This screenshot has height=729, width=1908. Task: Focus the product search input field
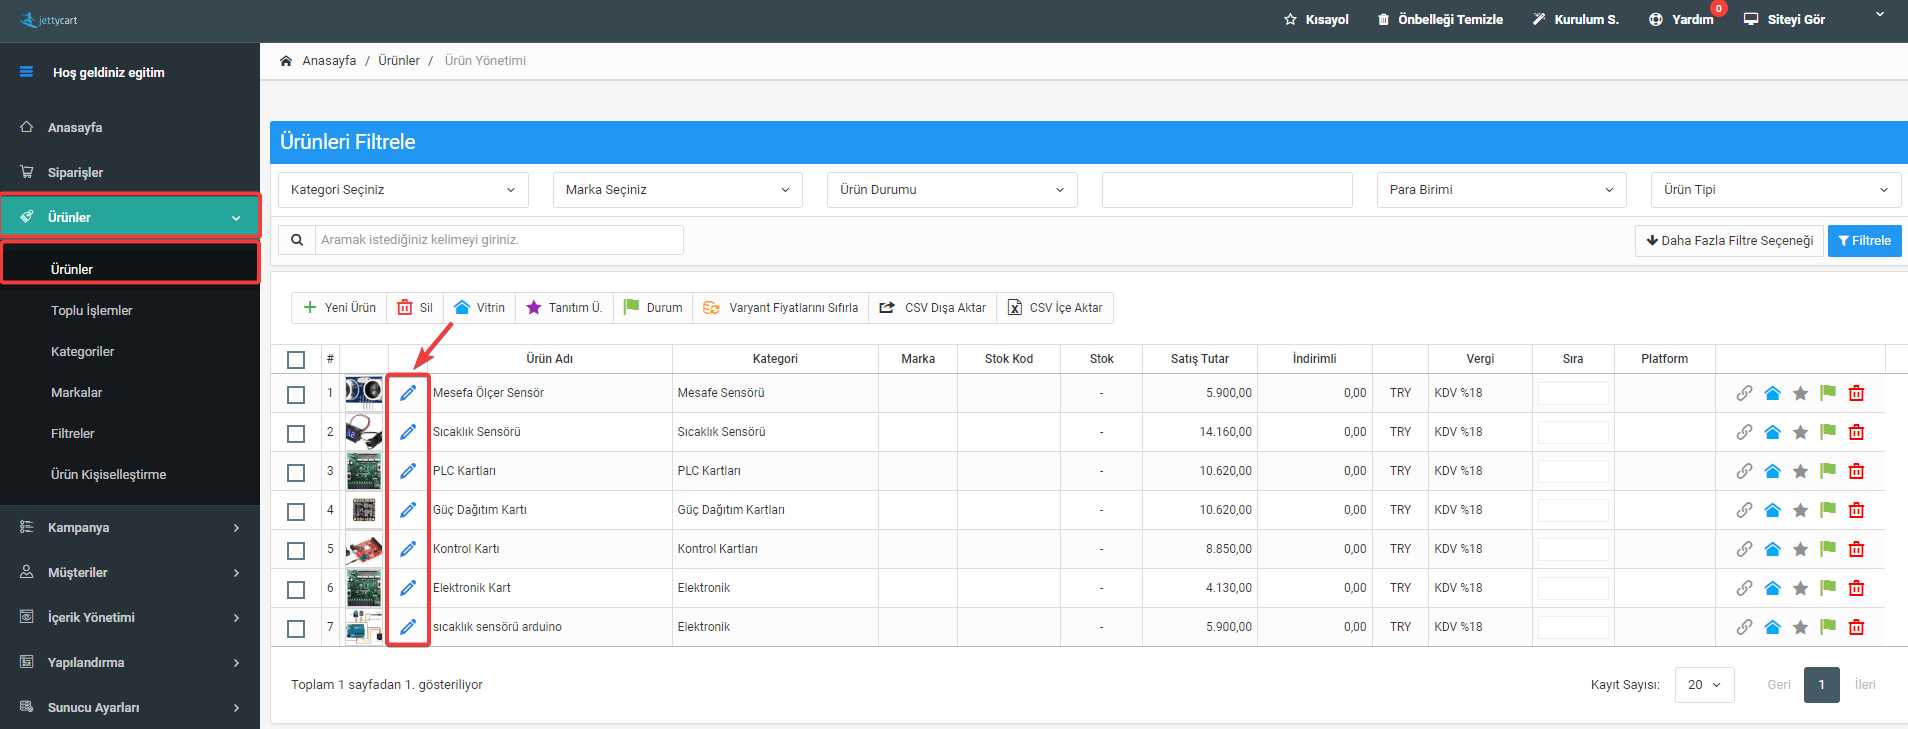499,240
